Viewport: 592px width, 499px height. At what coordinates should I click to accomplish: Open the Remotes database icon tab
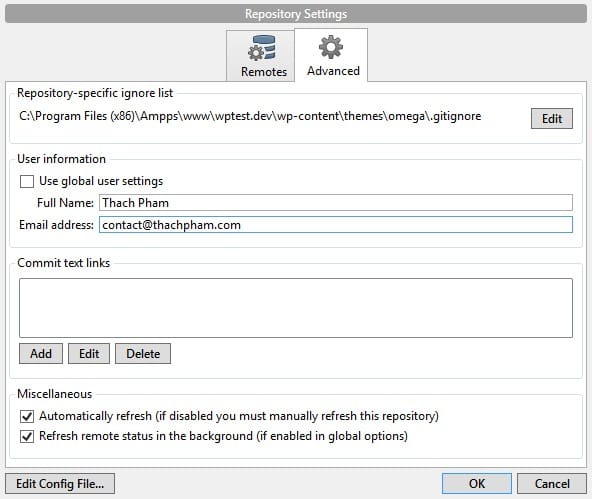point(262,48)
